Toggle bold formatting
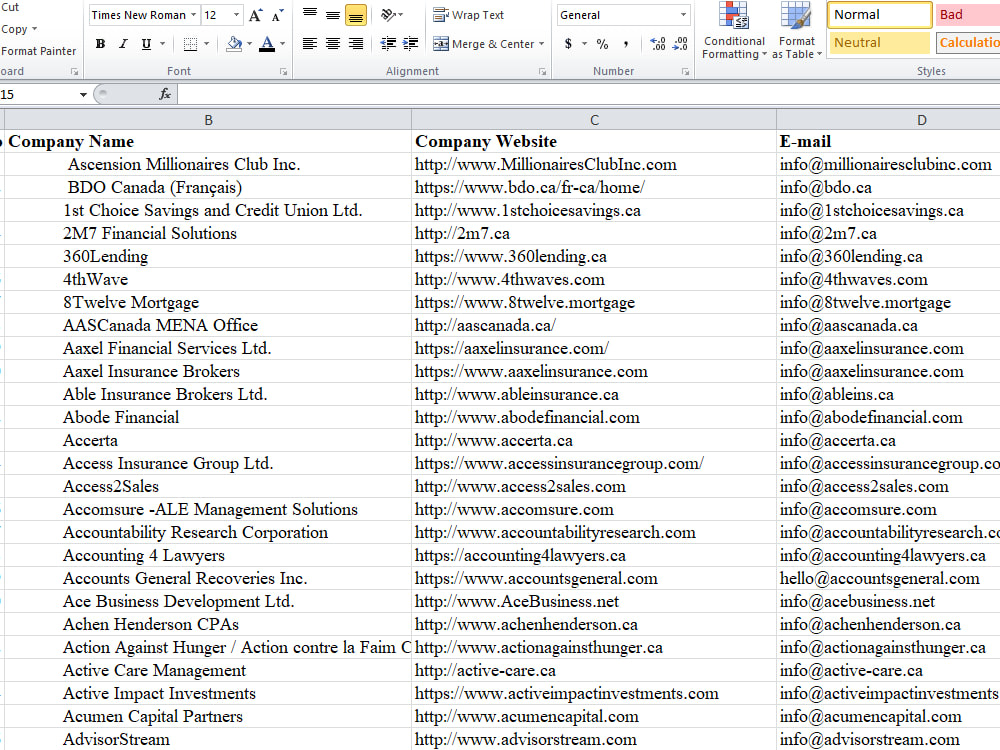The image size is (1000, 750). [100, 44]
